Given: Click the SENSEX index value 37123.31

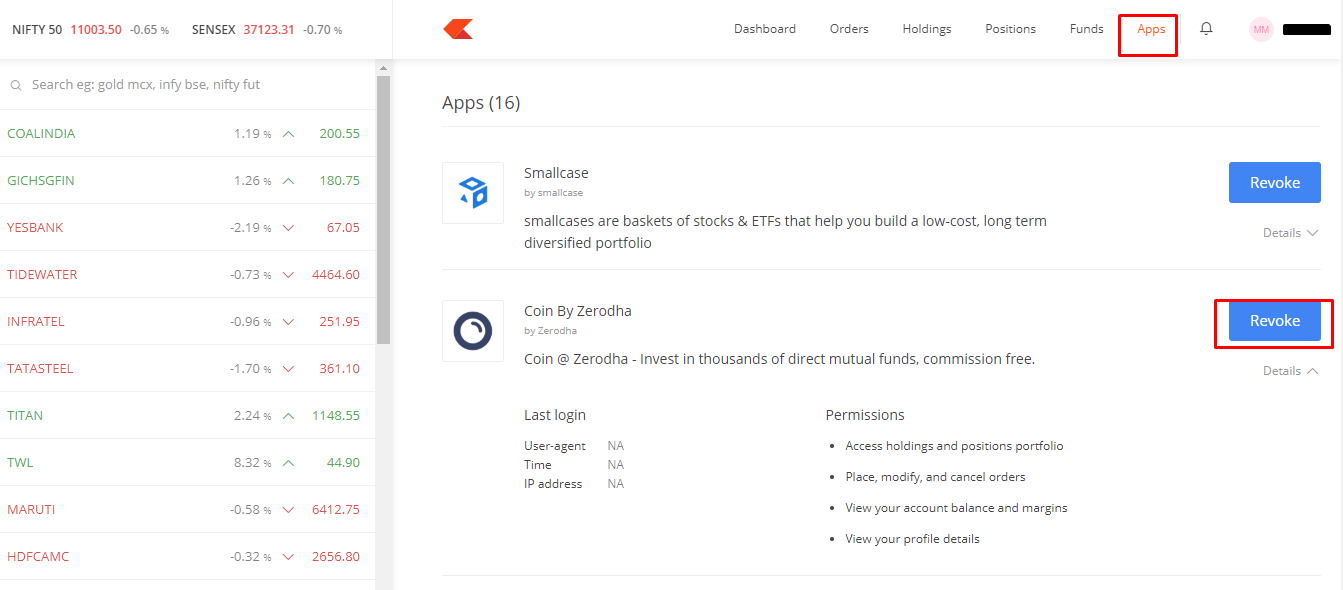Looking at the screenshot, I should (x=269, y=30).
